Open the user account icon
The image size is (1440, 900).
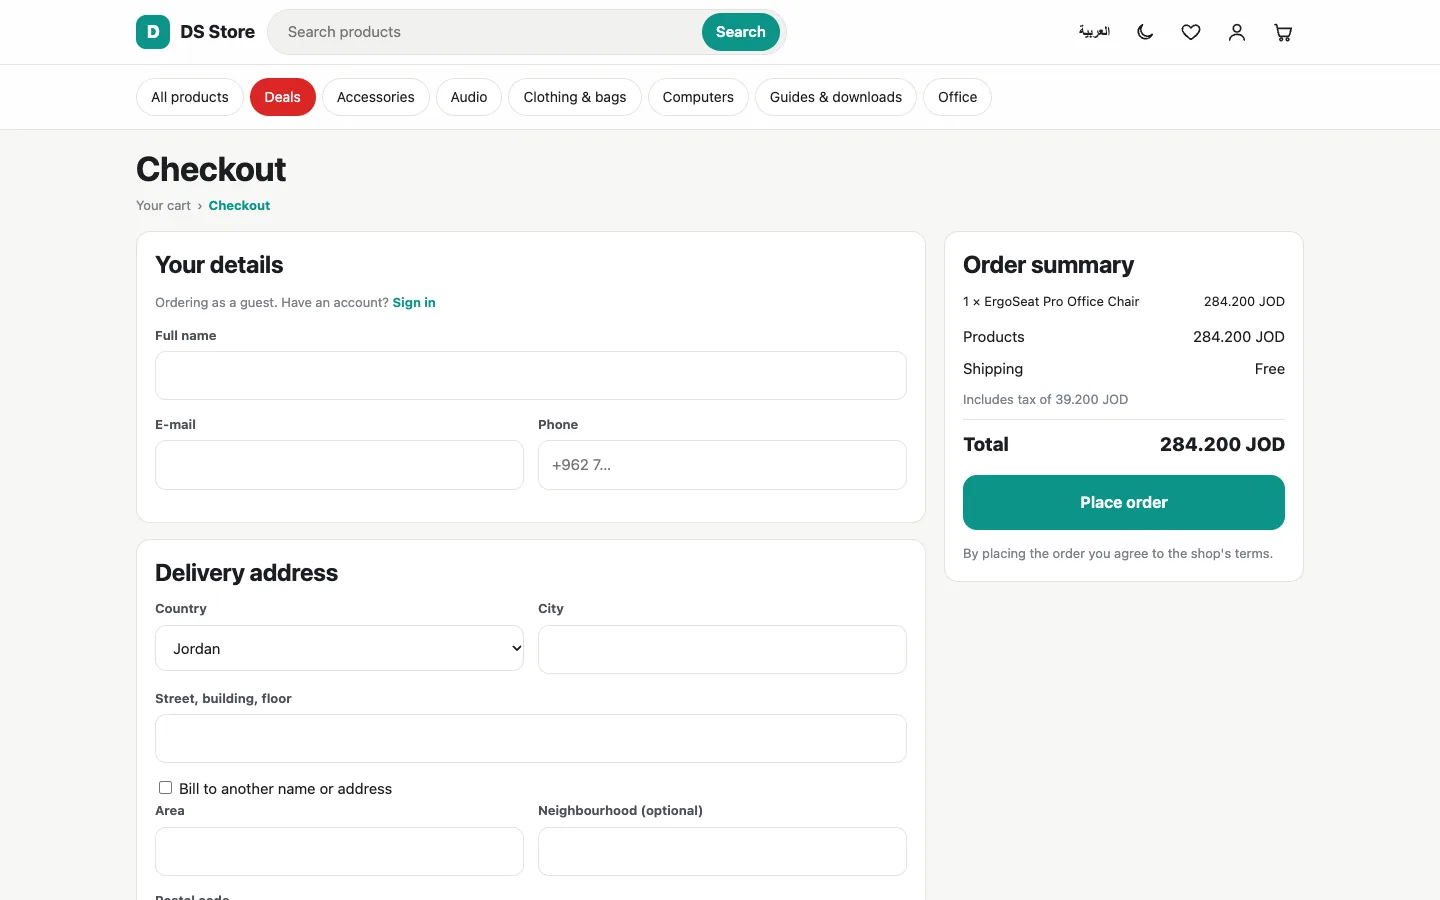tap(1237, 32)
